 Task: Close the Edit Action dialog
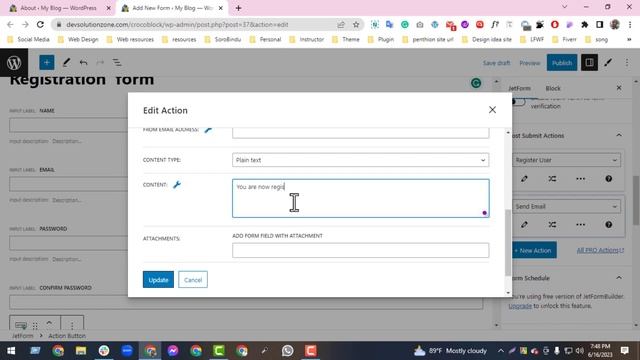click(492, 110)
